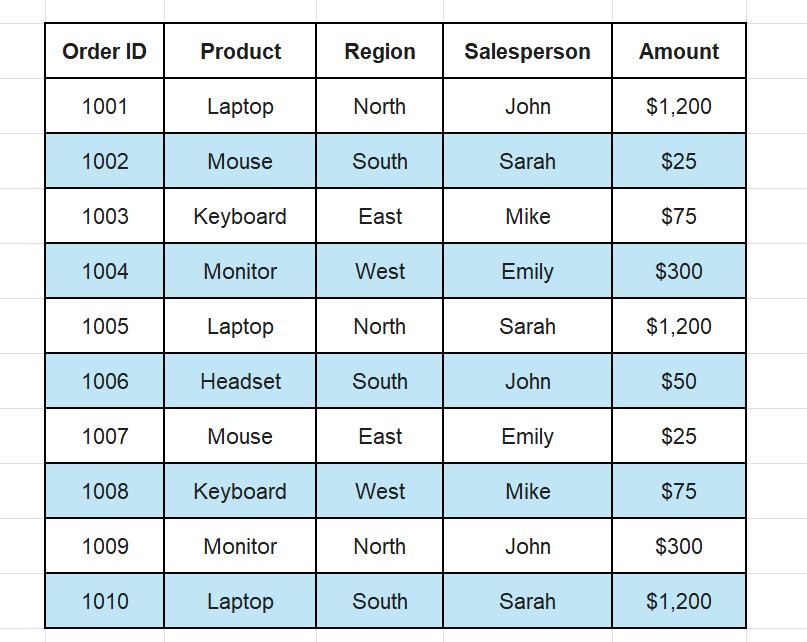The image size is (807, 642).
Task: Click the Headset product cell
Action: point(240,382)
